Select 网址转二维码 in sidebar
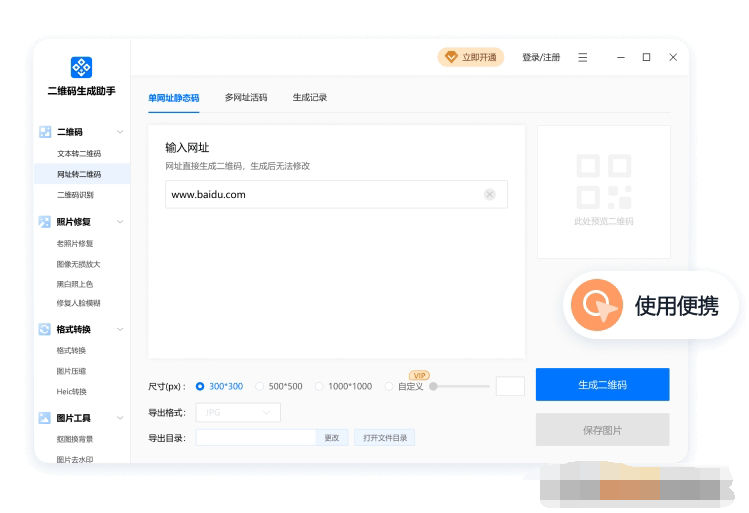This screenshot has height=513, width=749. click(x=82, y=174)
